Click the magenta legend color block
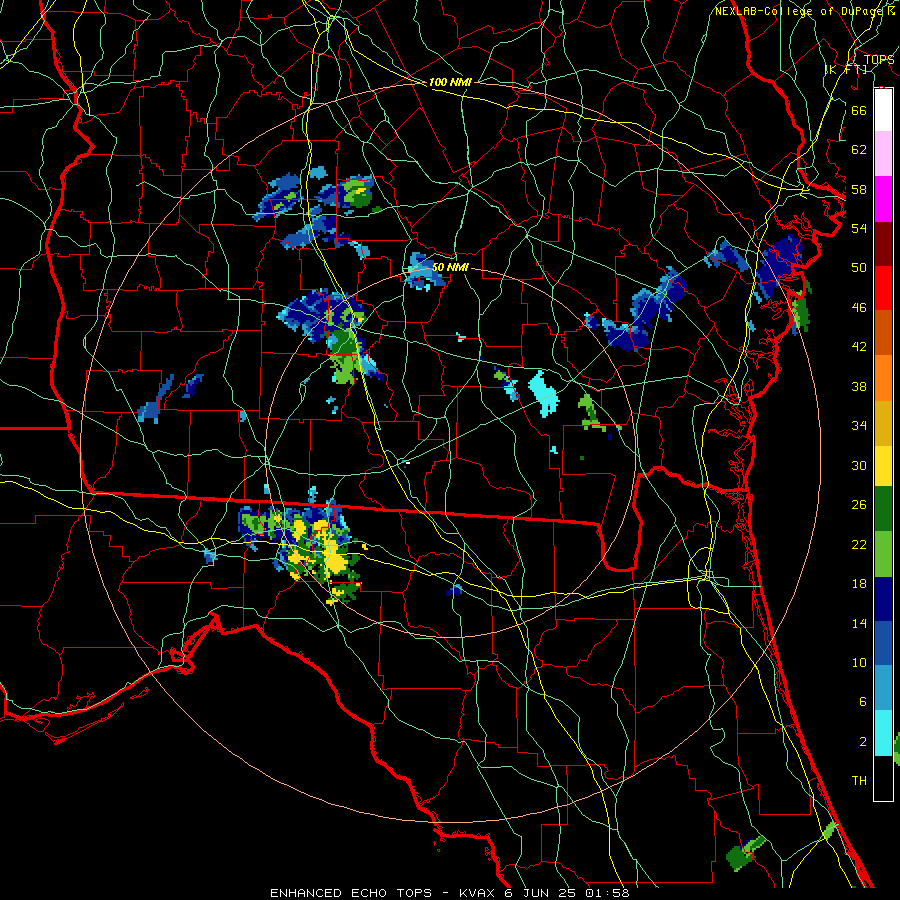 883,199
